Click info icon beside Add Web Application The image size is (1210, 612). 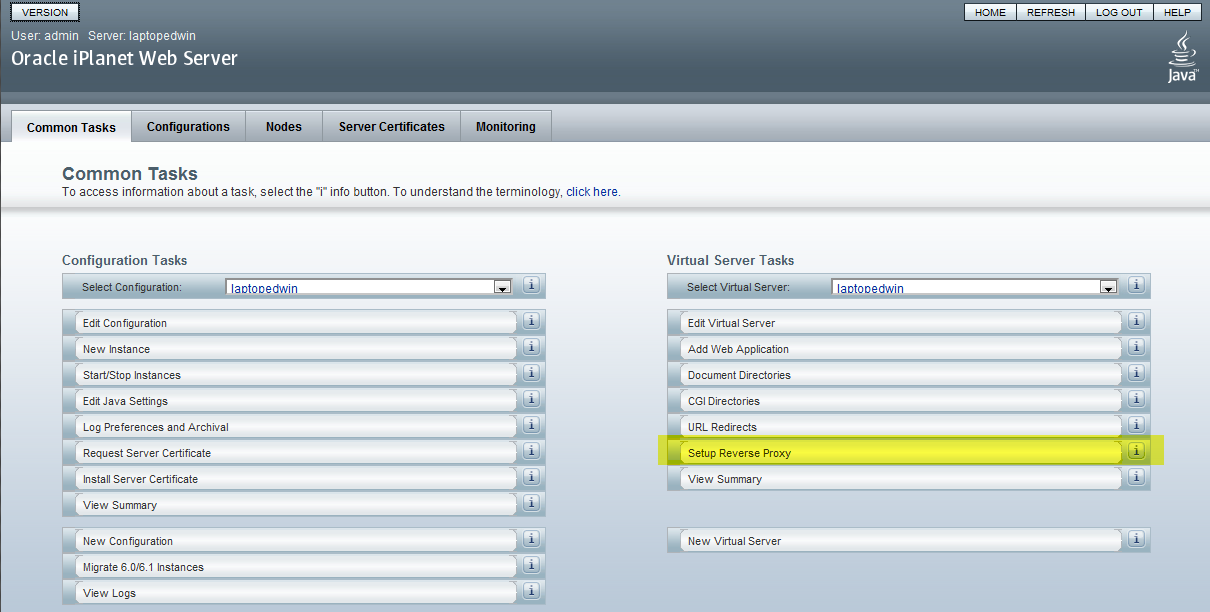[1136, 347]
